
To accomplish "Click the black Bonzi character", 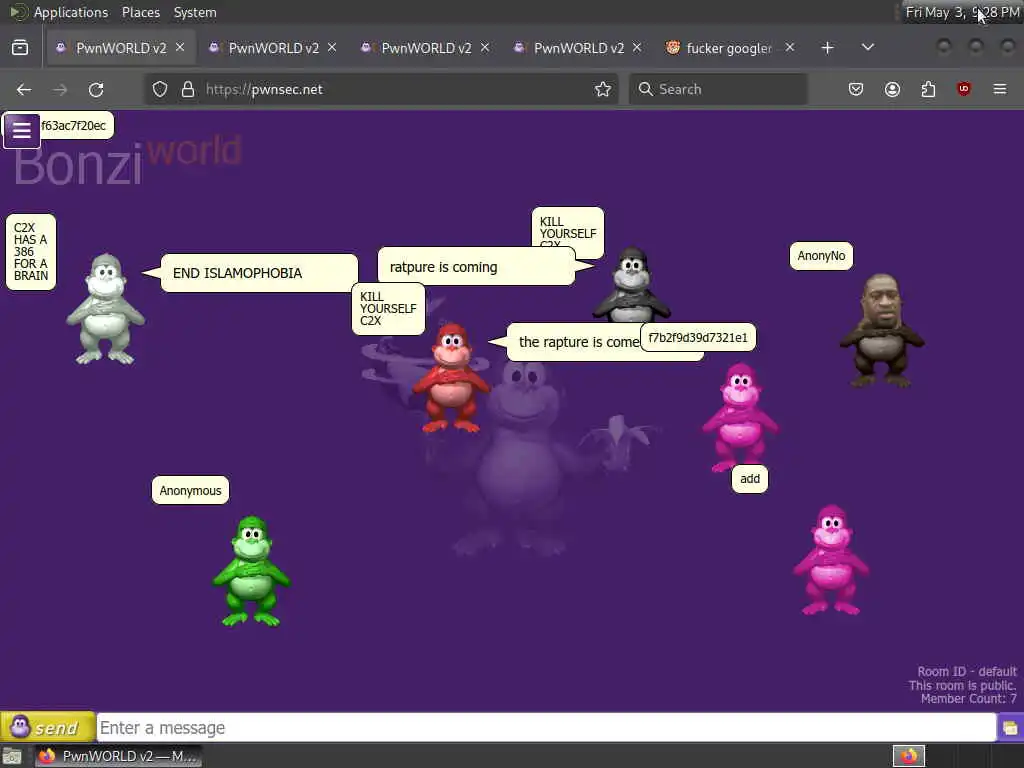I will 631,285.
